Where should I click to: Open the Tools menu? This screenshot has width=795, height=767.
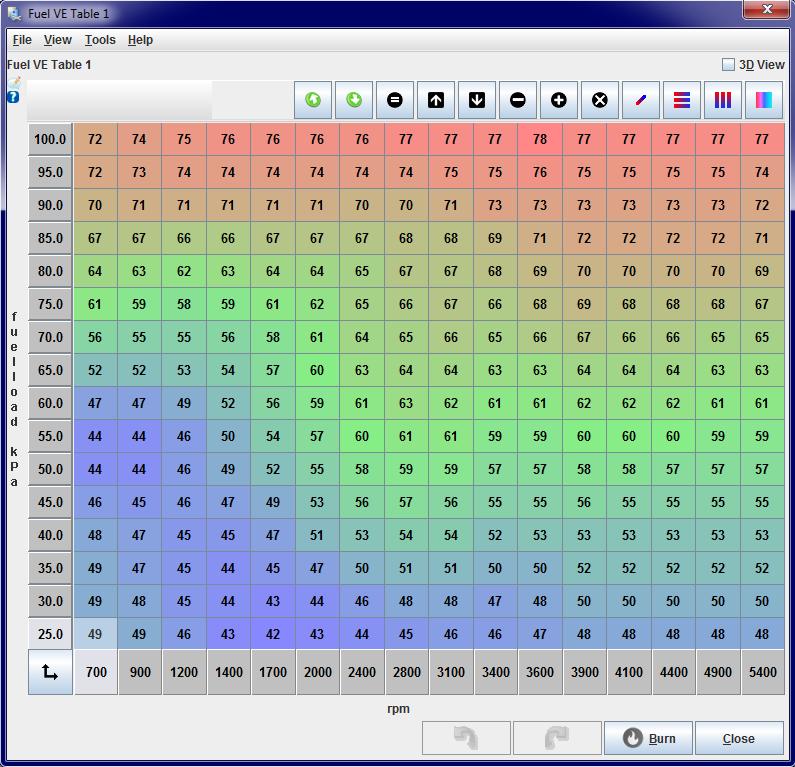[100, 40]
